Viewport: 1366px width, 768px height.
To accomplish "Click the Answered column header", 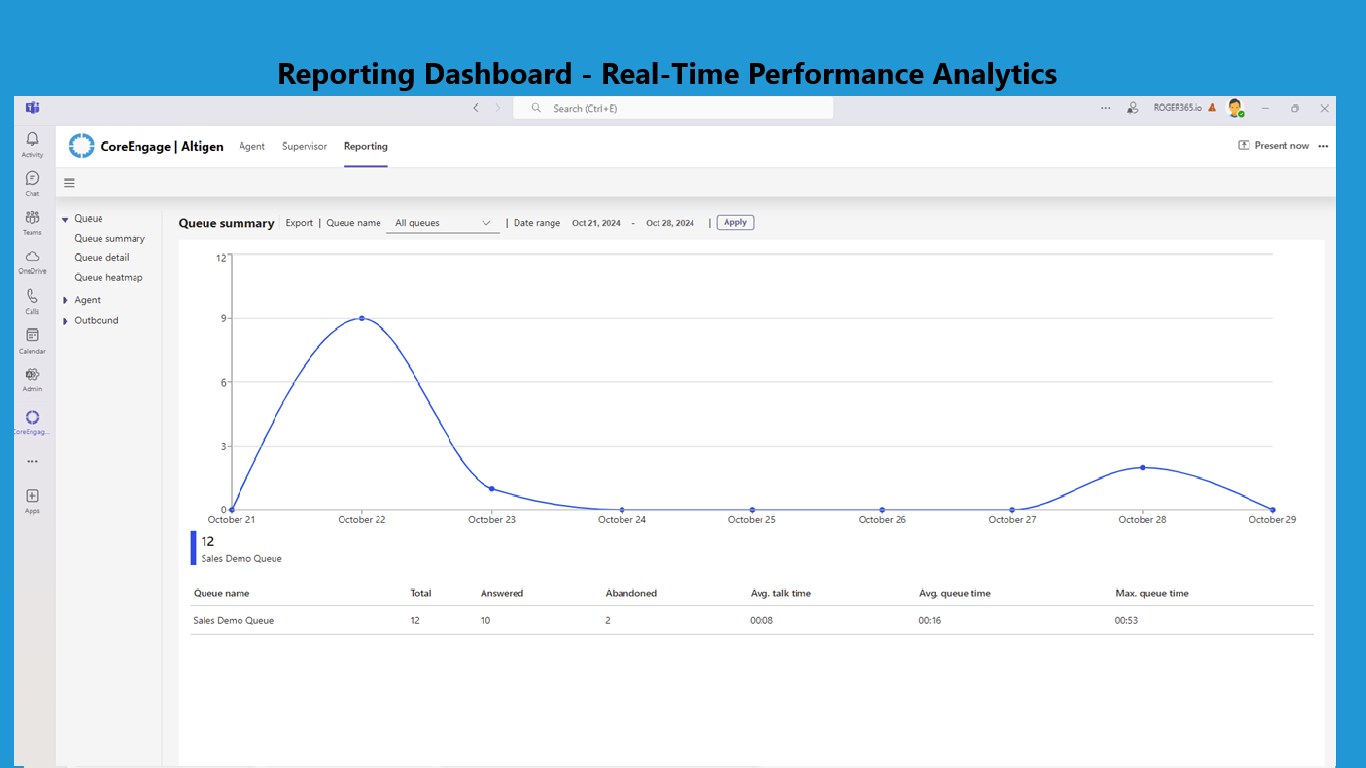I will 502,593.
